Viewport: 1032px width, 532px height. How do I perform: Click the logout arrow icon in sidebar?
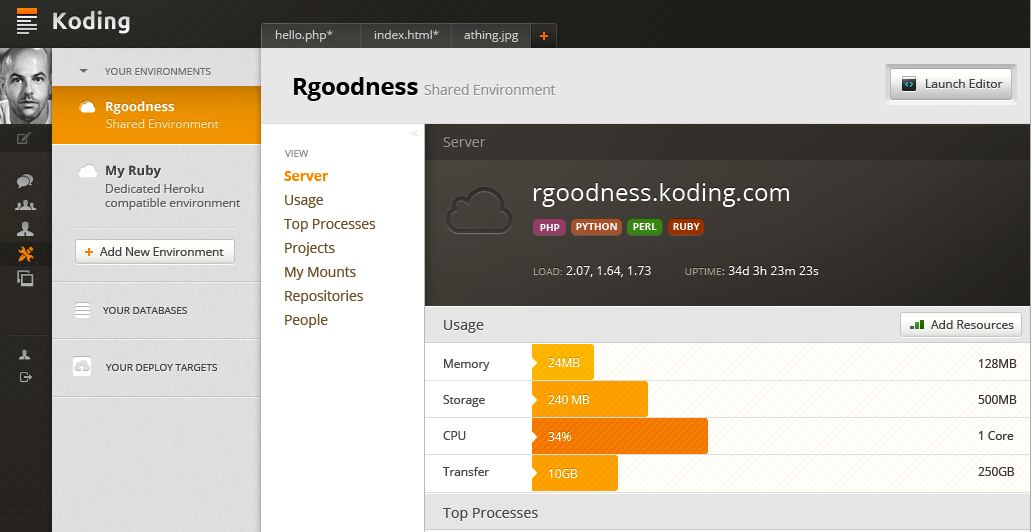coord(26,377)
